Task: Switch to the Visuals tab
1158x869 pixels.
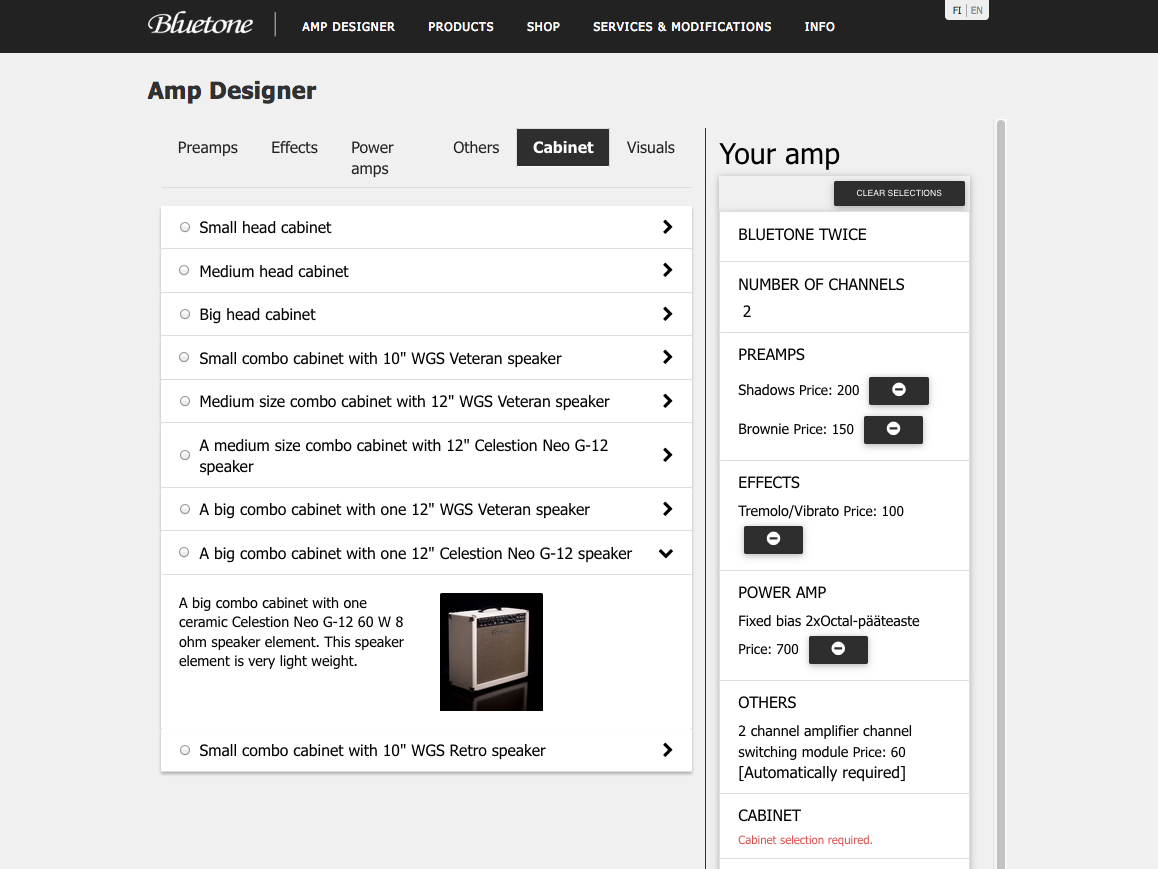Action: tap(650, 147)
